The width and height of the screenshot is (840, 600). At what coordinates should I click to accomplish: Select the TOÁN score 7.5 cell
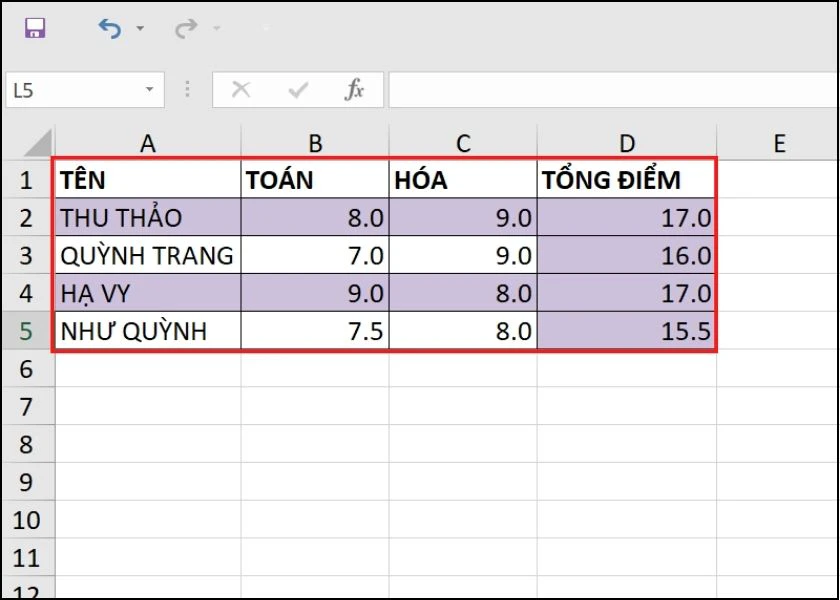coord(315,331)
